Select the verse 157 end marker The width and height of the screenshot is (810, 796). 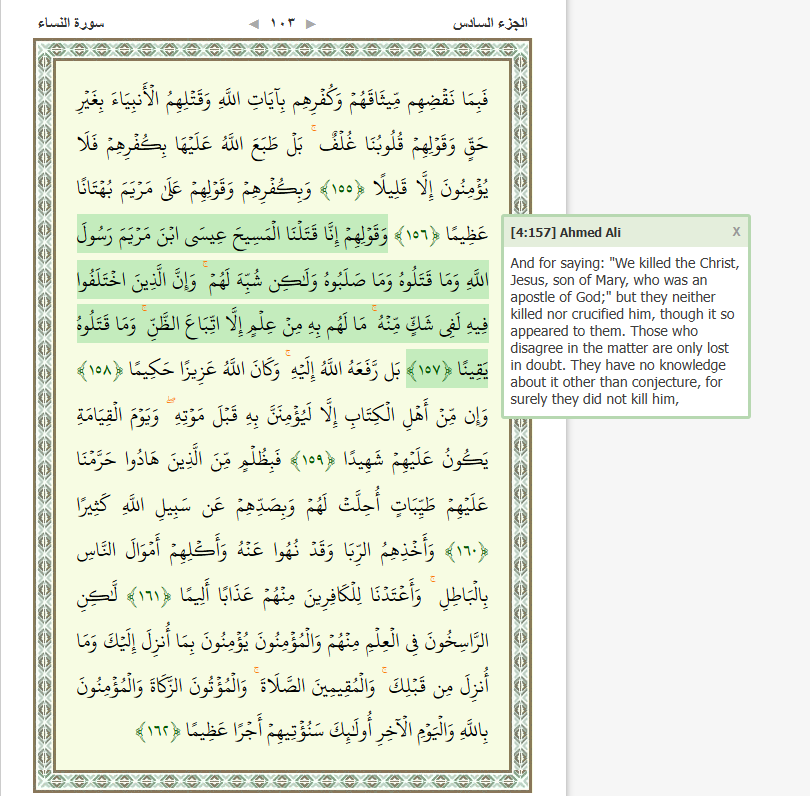coord(148,371)
